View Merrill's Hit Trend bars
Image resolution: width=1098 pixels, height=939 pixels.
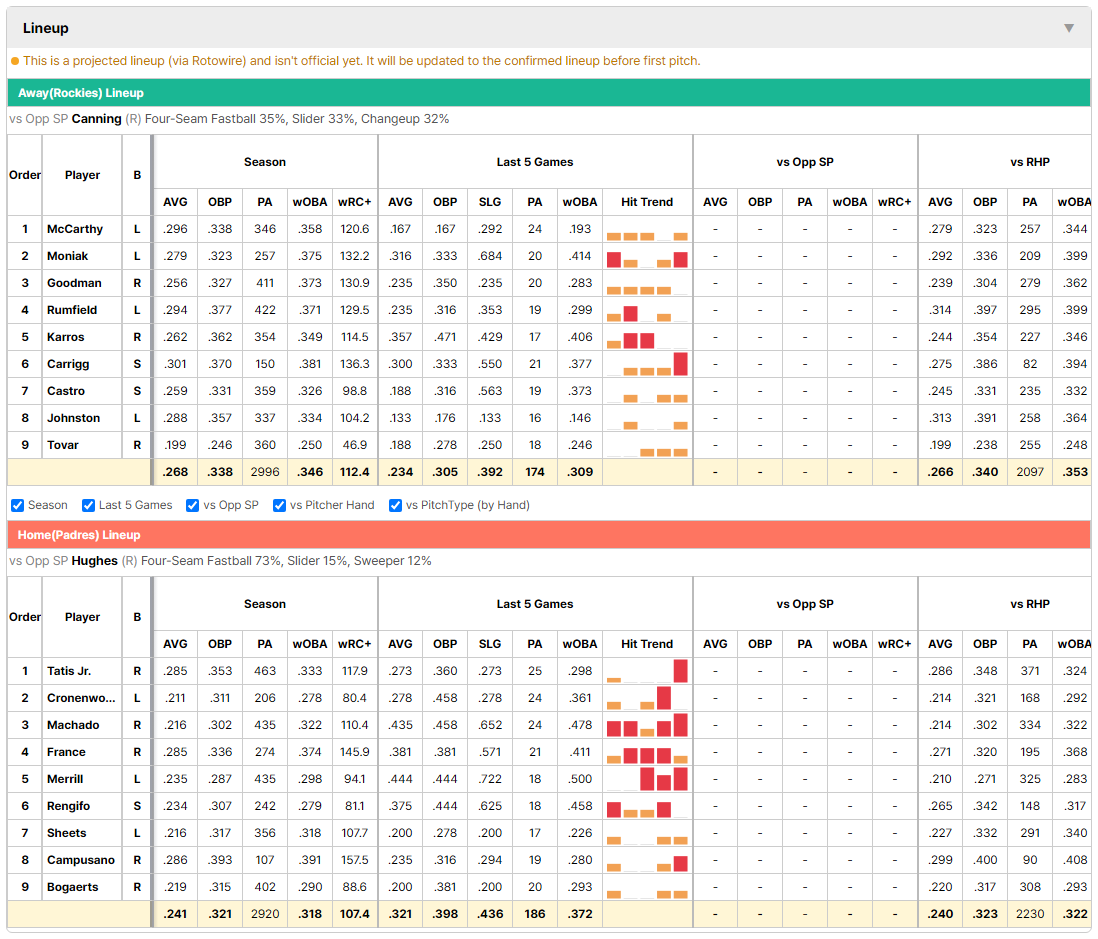tap(647, 779)
